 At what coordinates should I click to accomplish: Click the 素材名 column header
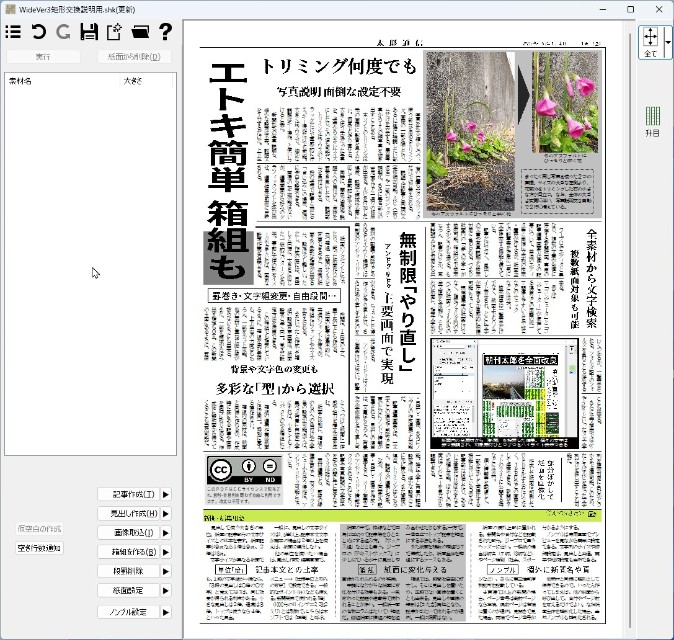(x=20, y=80)
